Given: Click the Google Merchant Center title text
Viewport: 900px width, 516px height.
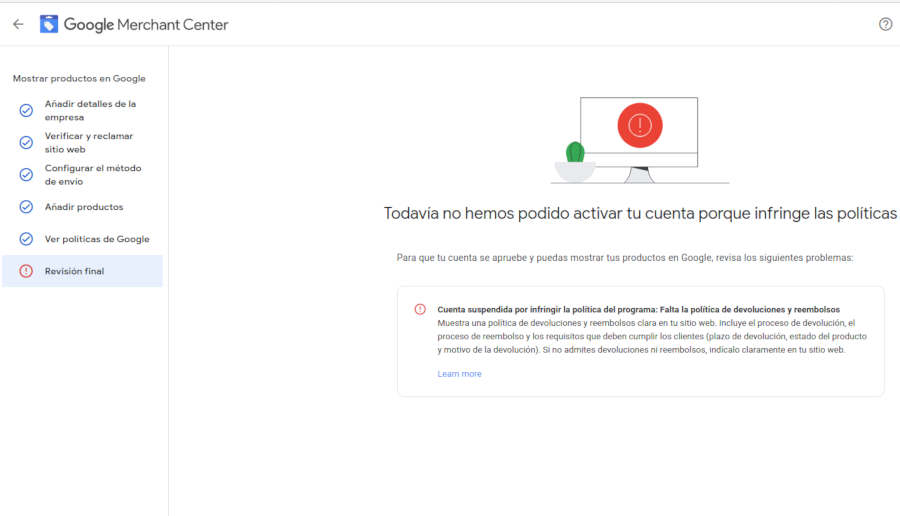Looking at the screenshot, I should pyautogui.click(x=146, y=25).
